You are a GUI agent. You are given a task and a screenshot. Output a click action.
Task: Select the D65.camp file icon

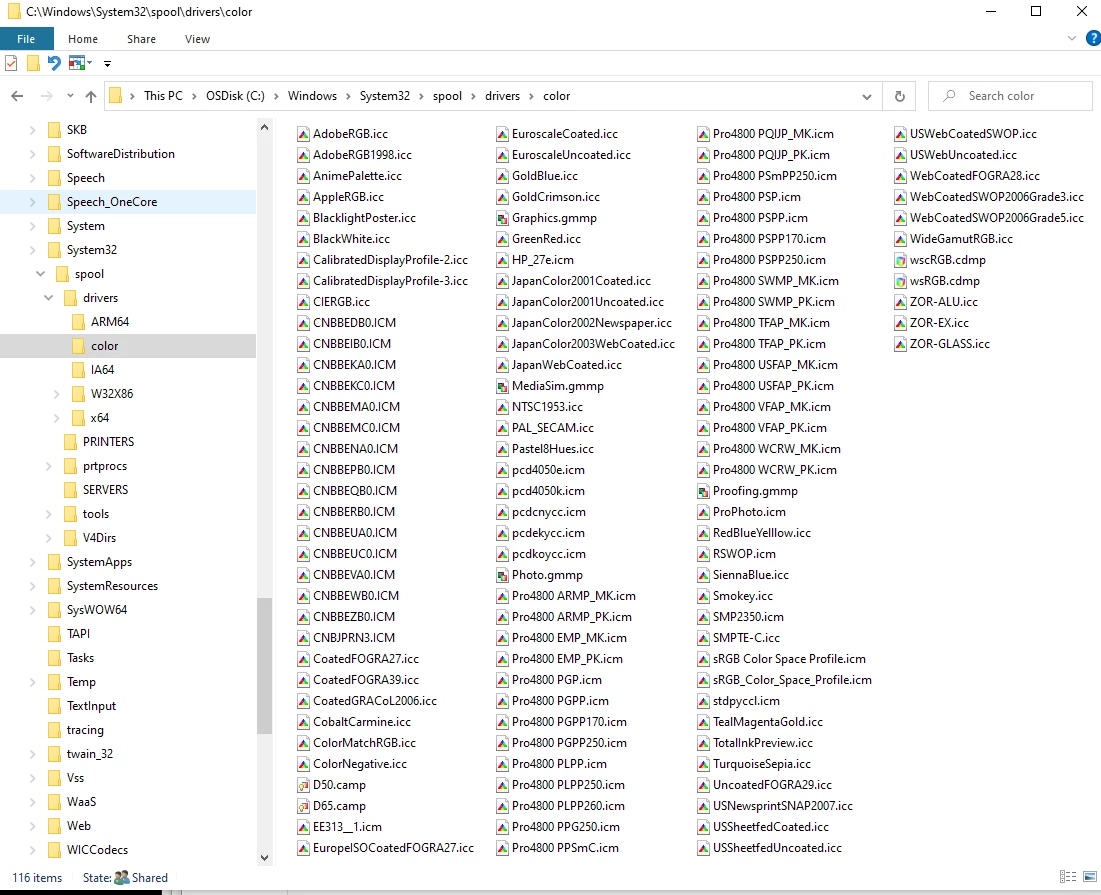(x=303, y=806)
